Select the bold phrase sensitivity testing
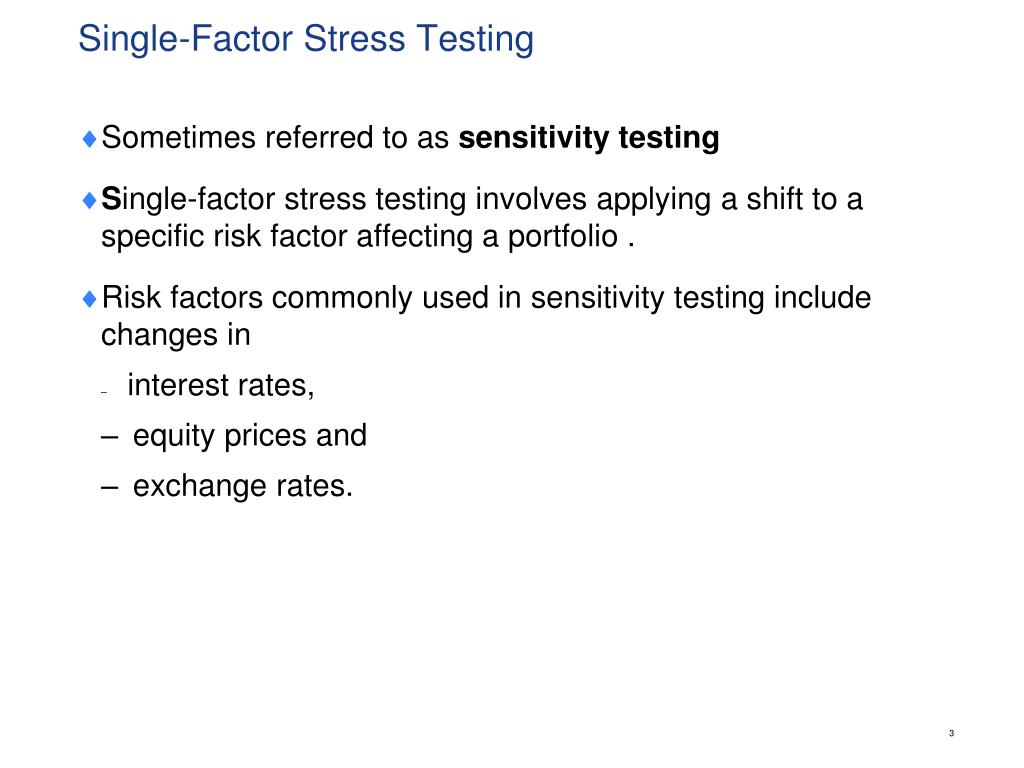Screen dimensions: 1024x768 (588, 138)
